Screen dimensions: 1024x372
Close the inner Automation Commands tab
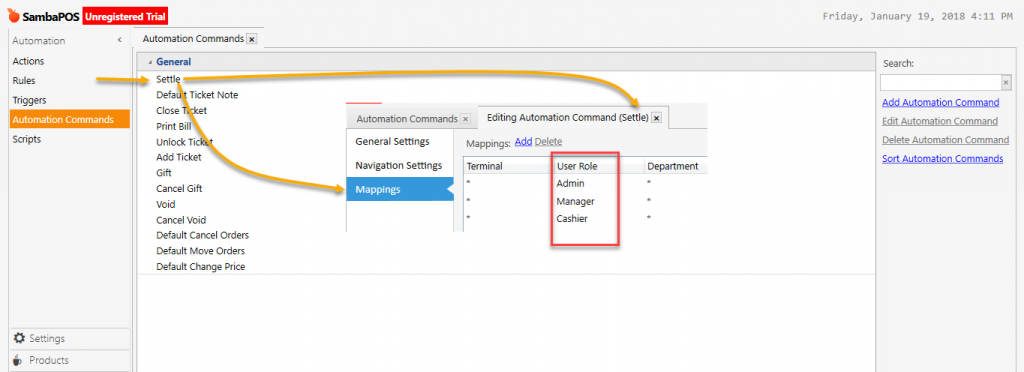465,119
